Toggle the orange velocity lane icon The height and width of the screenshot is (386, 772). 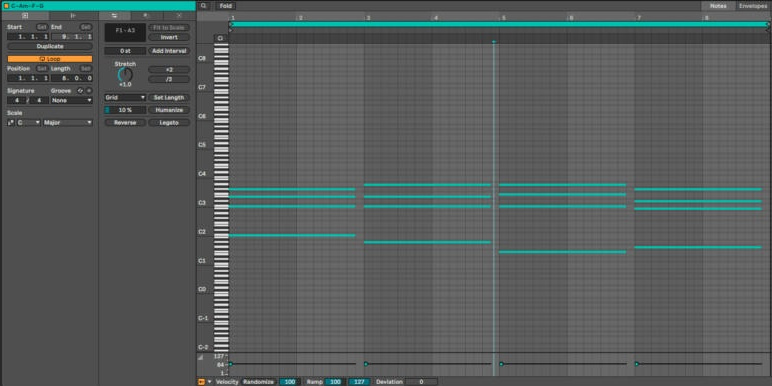(x=201, y=382)
